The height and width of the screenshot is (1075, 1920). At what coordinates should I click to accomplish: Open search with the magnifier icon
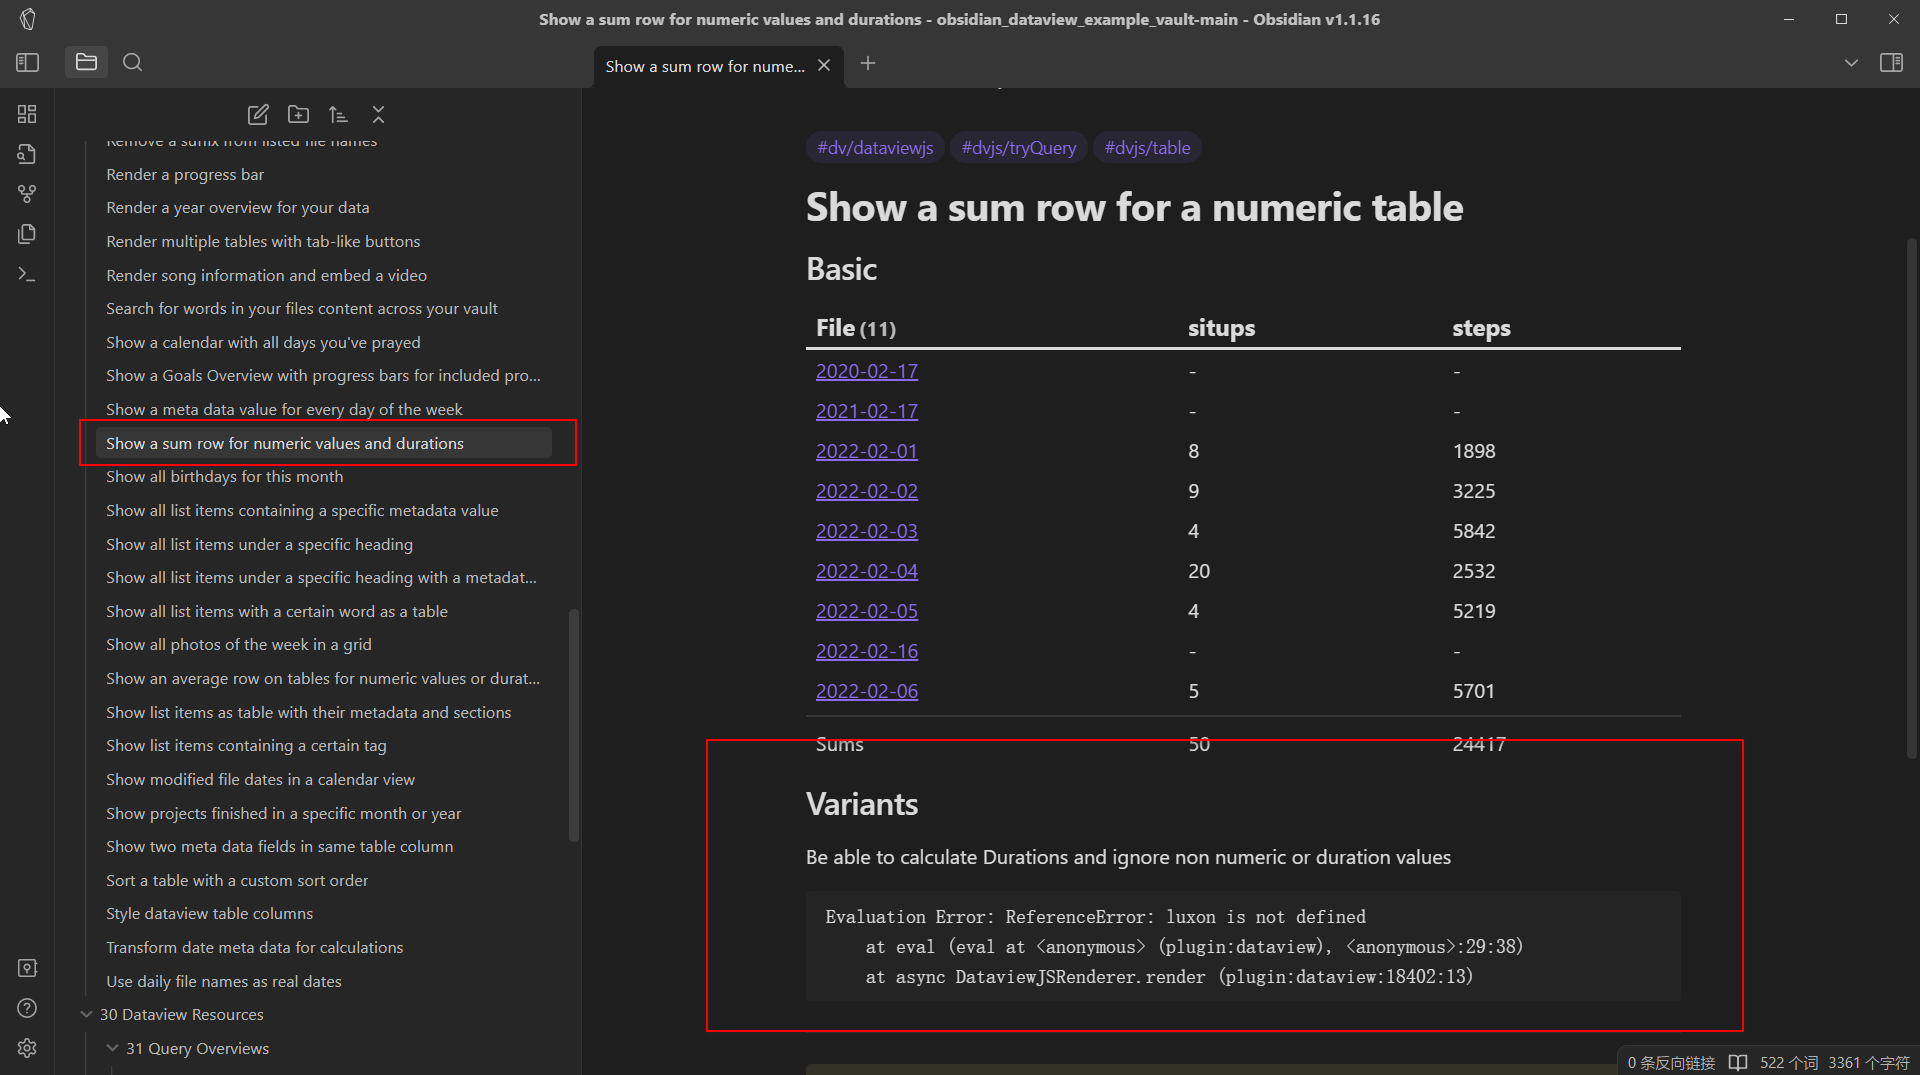pyautogui.click(x=132, y=61)
